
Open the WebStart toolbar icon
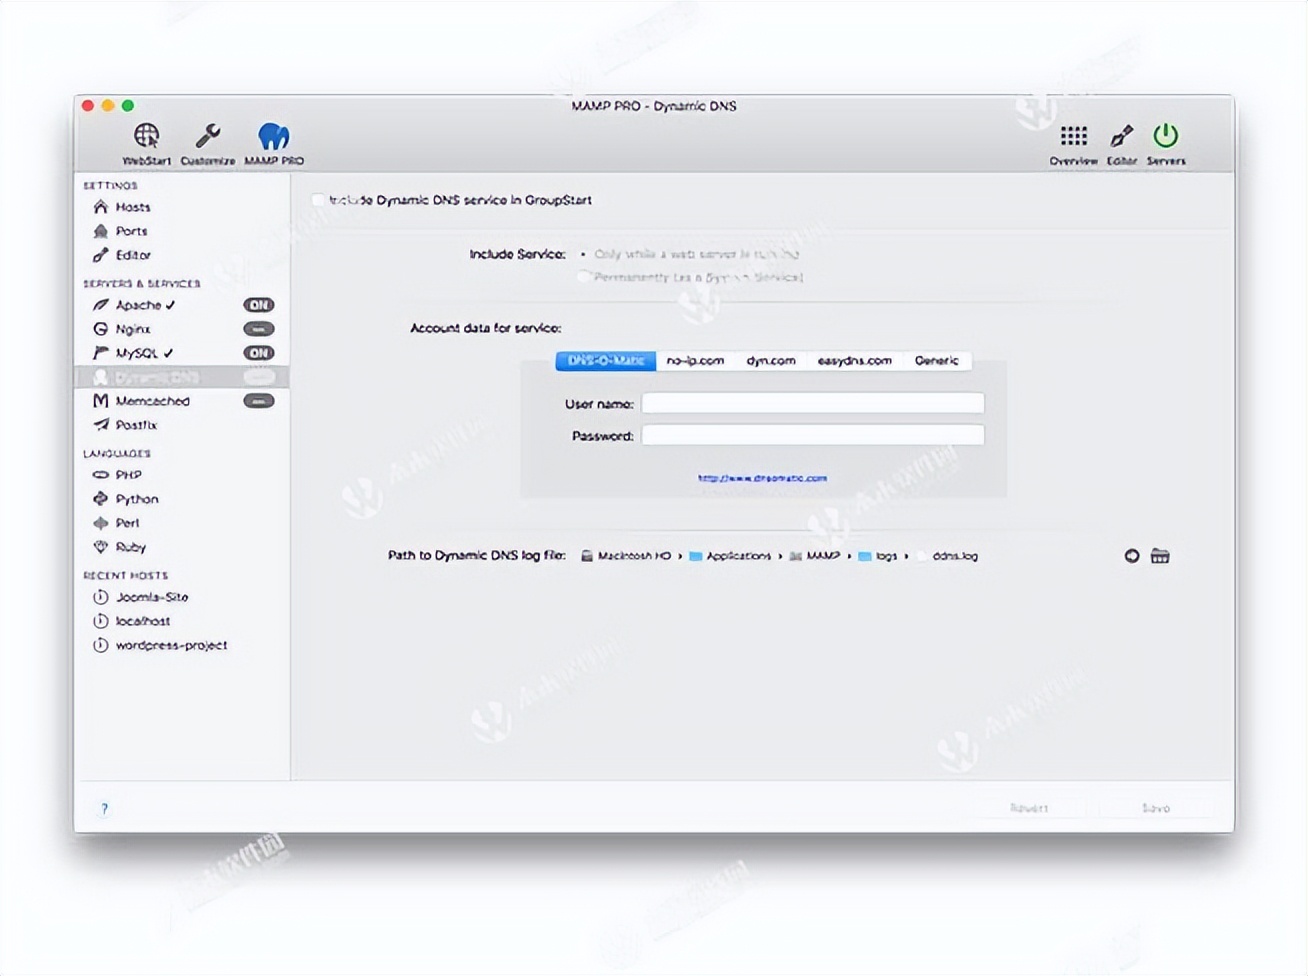coord(146,135)
